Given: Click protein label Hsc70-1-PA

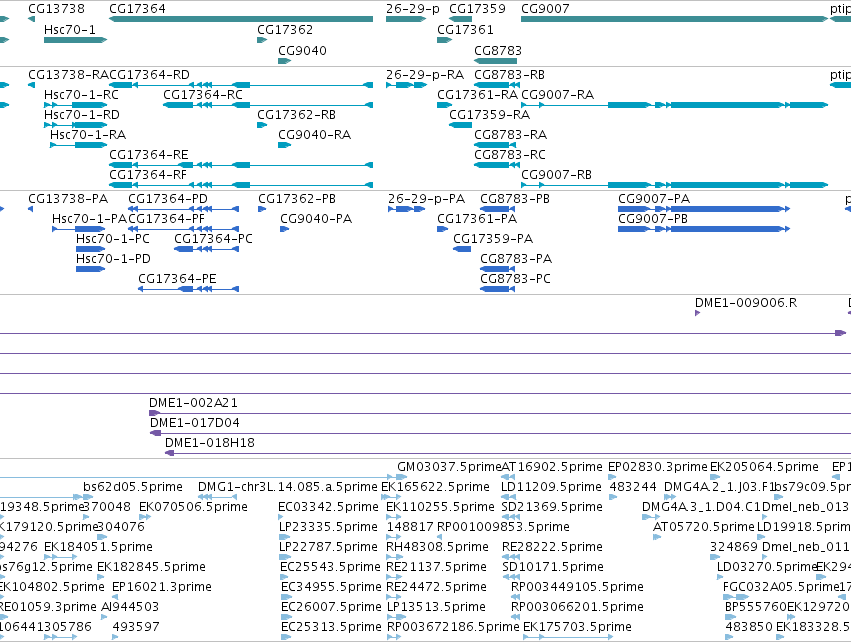Looking at the screenshot, I should click(x=89, y=219).
